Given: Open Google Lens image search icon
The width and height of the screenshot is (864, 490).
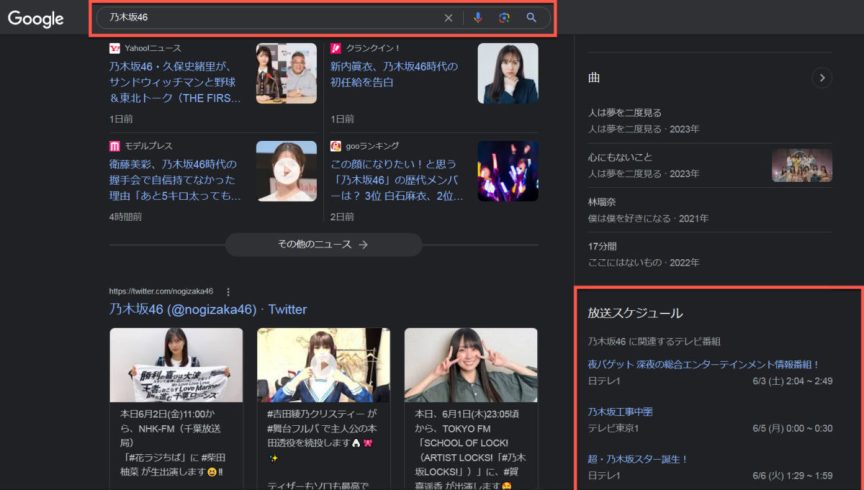Looking at the screenshot, I should click(x=504, y=18).
